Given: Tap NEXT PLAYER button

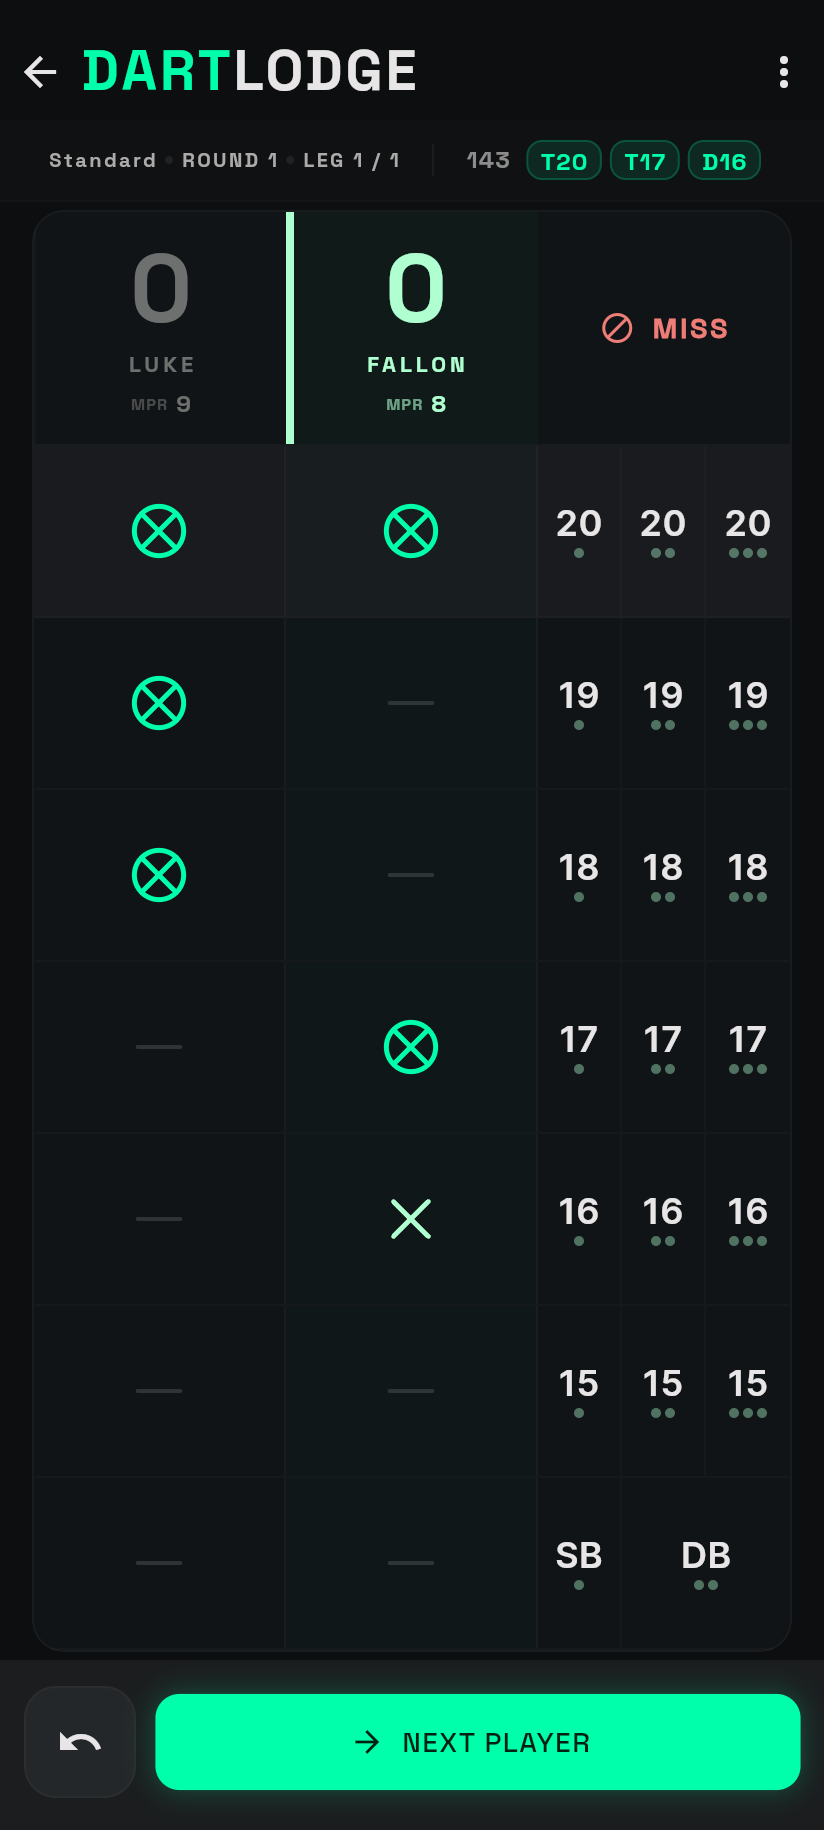Looking at the screenshot, I should click(x=478, y=1742).
